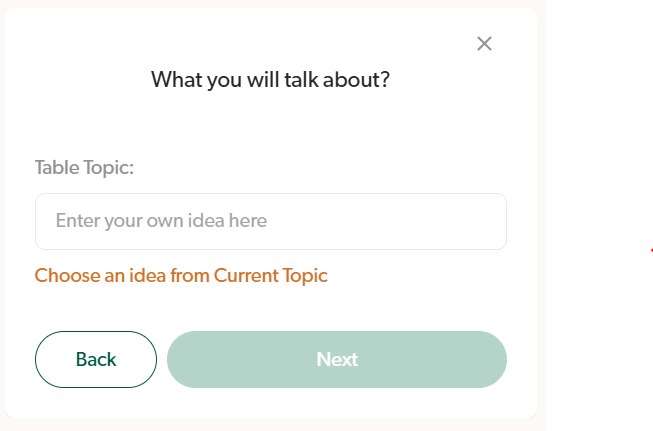Activate the Table Topic text entry field

click(x=270, y=221)
